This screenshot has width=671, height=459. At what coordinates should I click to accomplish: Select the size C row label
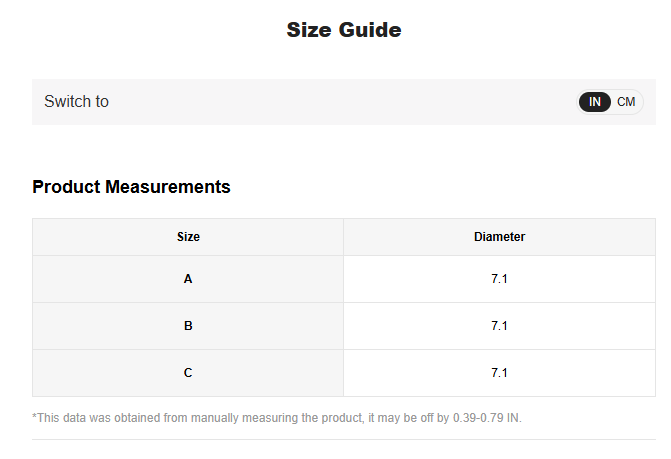[x=188, y=373]
